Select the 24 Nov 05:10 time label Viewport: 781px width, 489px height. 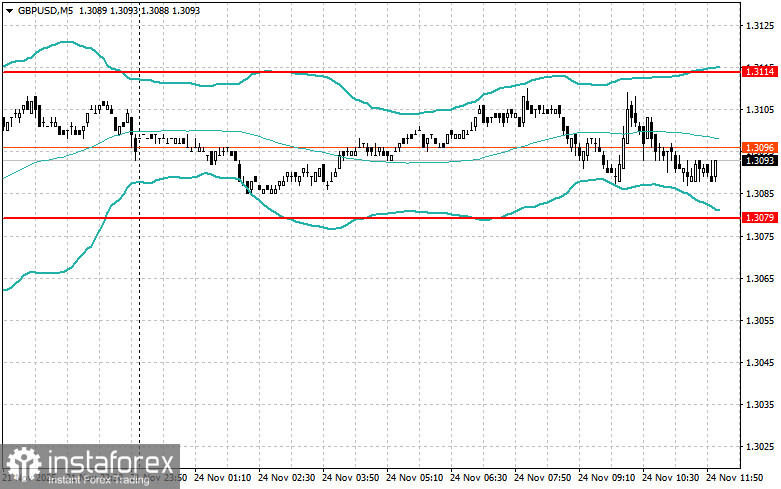coord(414,478)
